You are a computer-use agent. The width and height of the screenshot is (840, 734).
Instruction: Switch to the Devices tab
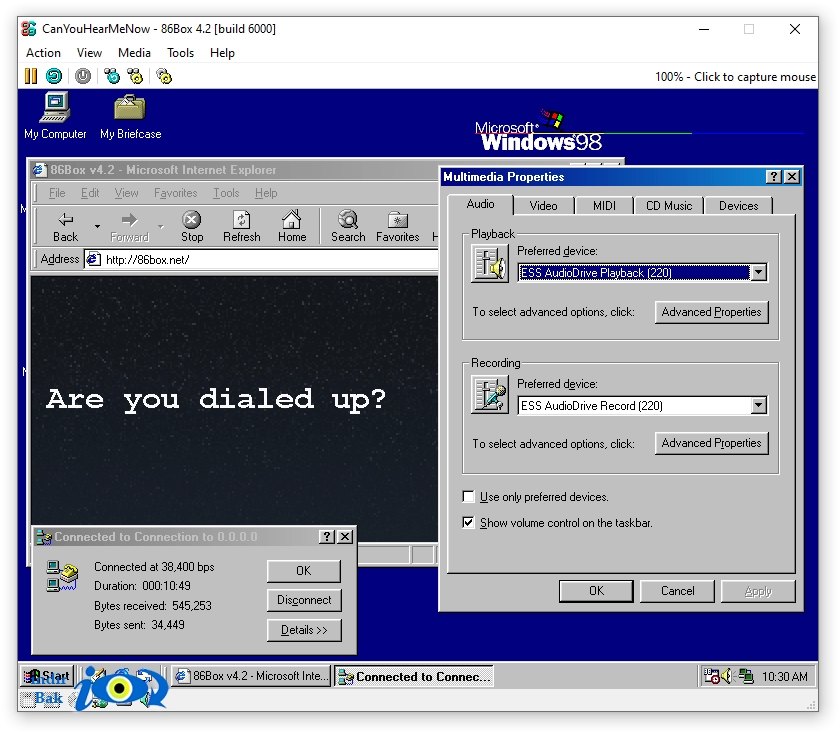tap(738, 206)
